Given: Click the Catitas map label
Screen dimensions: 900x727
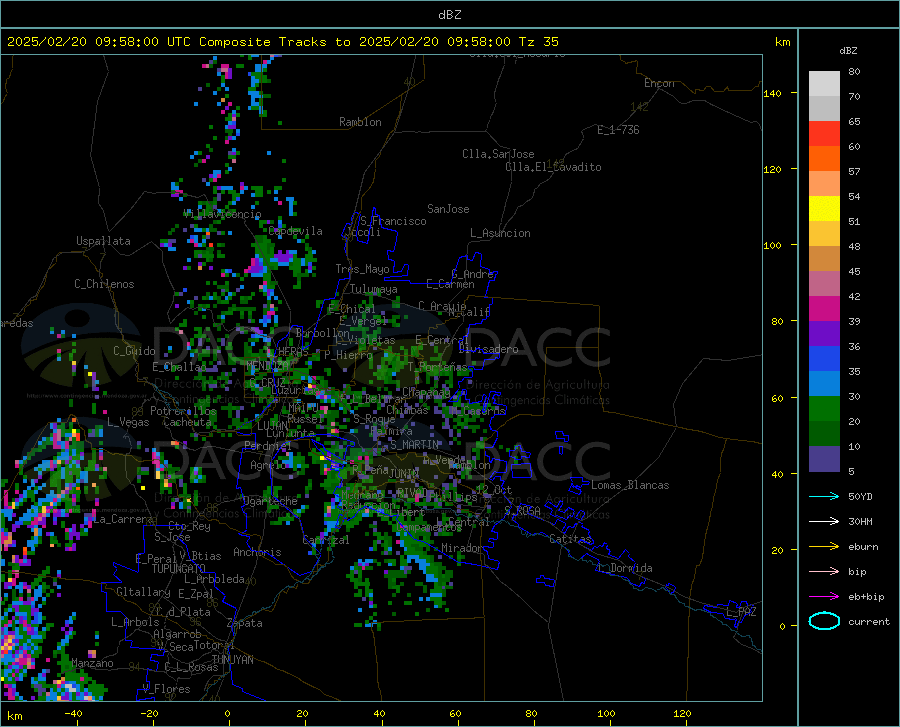Looking at the screenshot, I should coord(570,539).
